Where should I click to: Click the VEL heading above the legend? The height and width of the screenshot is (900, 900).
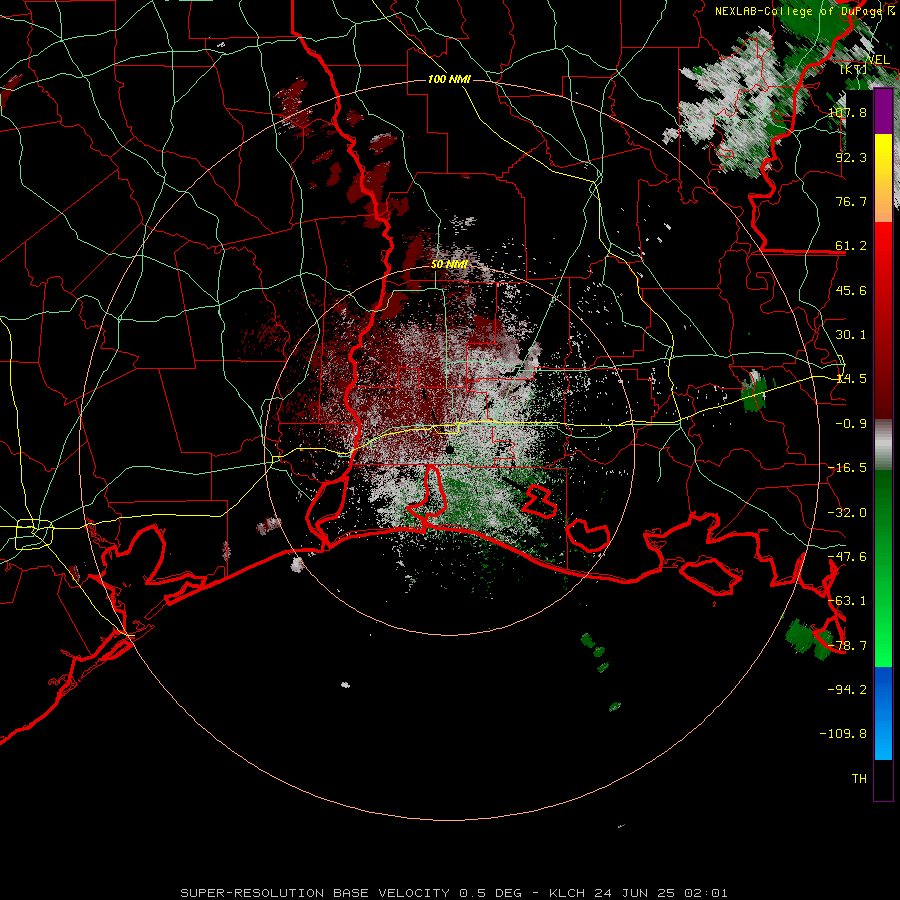(879, 60)
